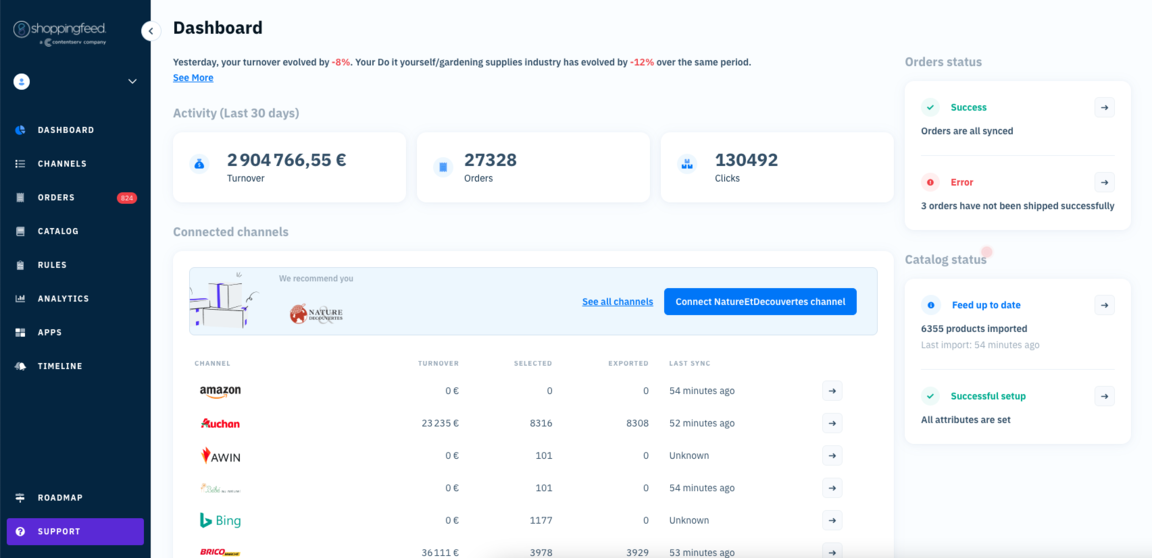Click Connect NatureEtDecouvertes channel button
Screen dimensions: 1152x558
[x=760, y=302]
